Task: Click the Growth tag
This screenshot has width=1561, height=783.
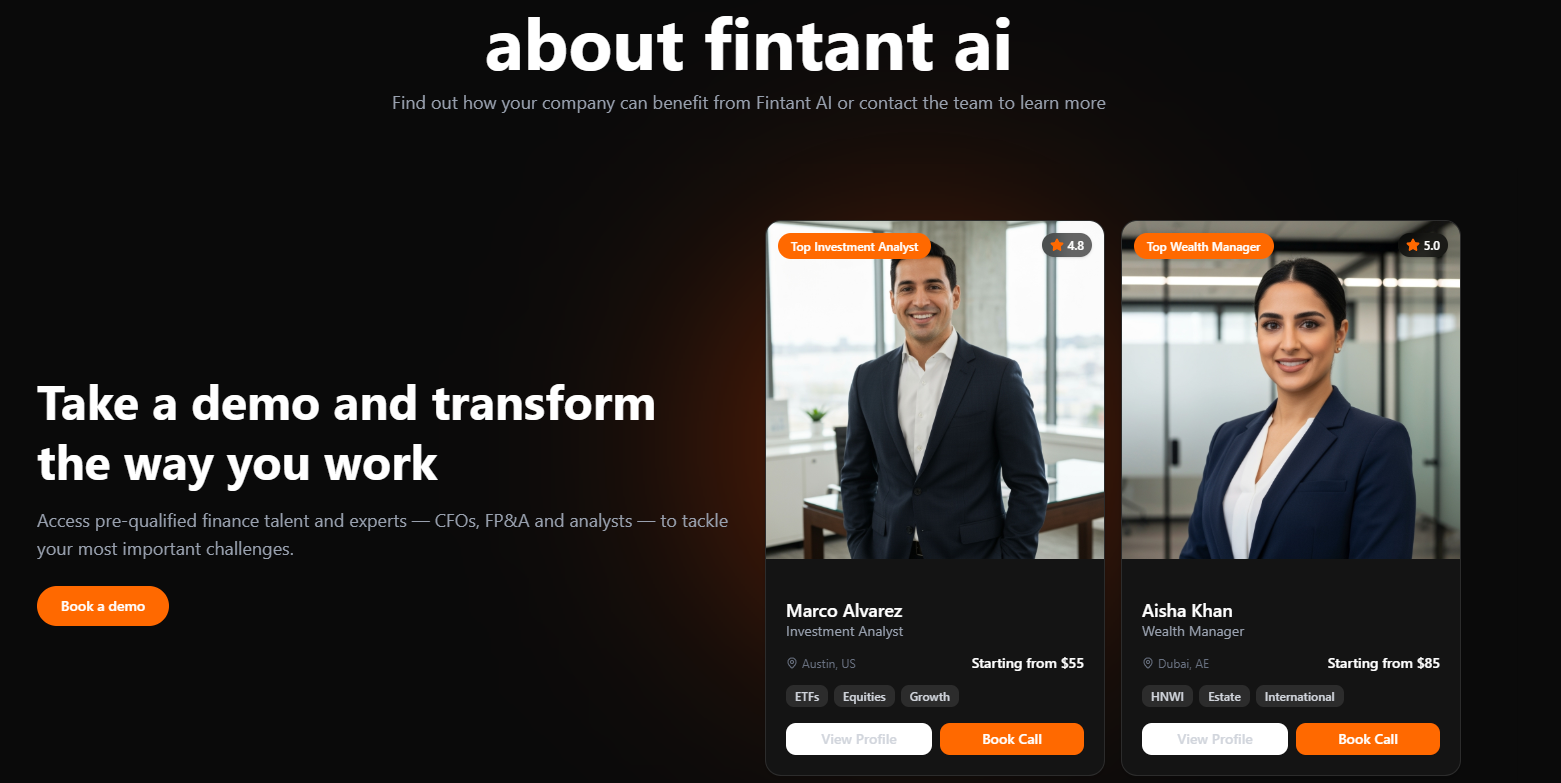Action: [x=930, y=696]
